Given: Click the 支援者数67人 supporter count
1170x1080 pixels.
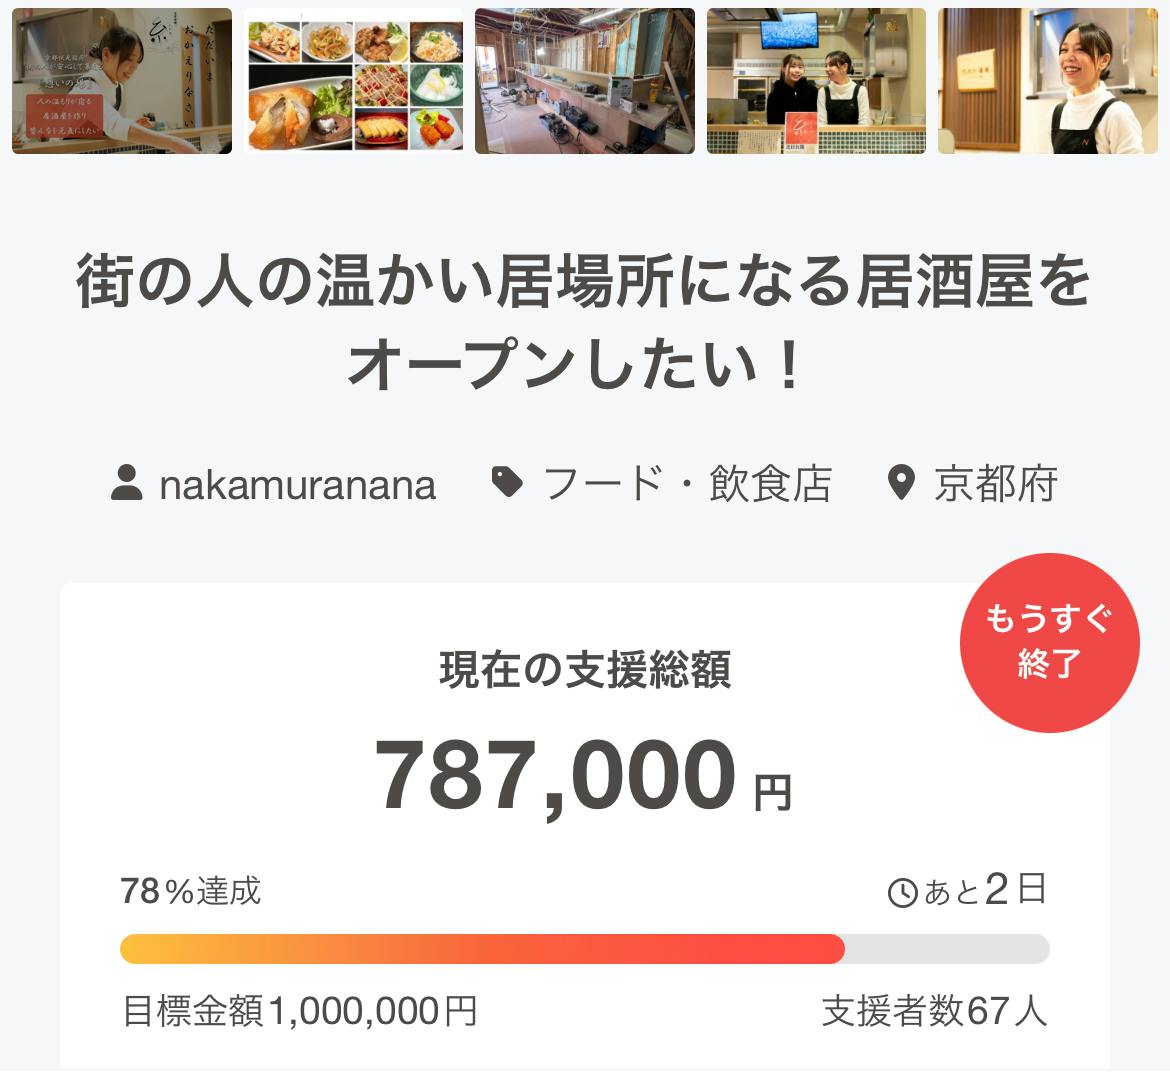Looking at the screenshot, I should point(934,1011).
